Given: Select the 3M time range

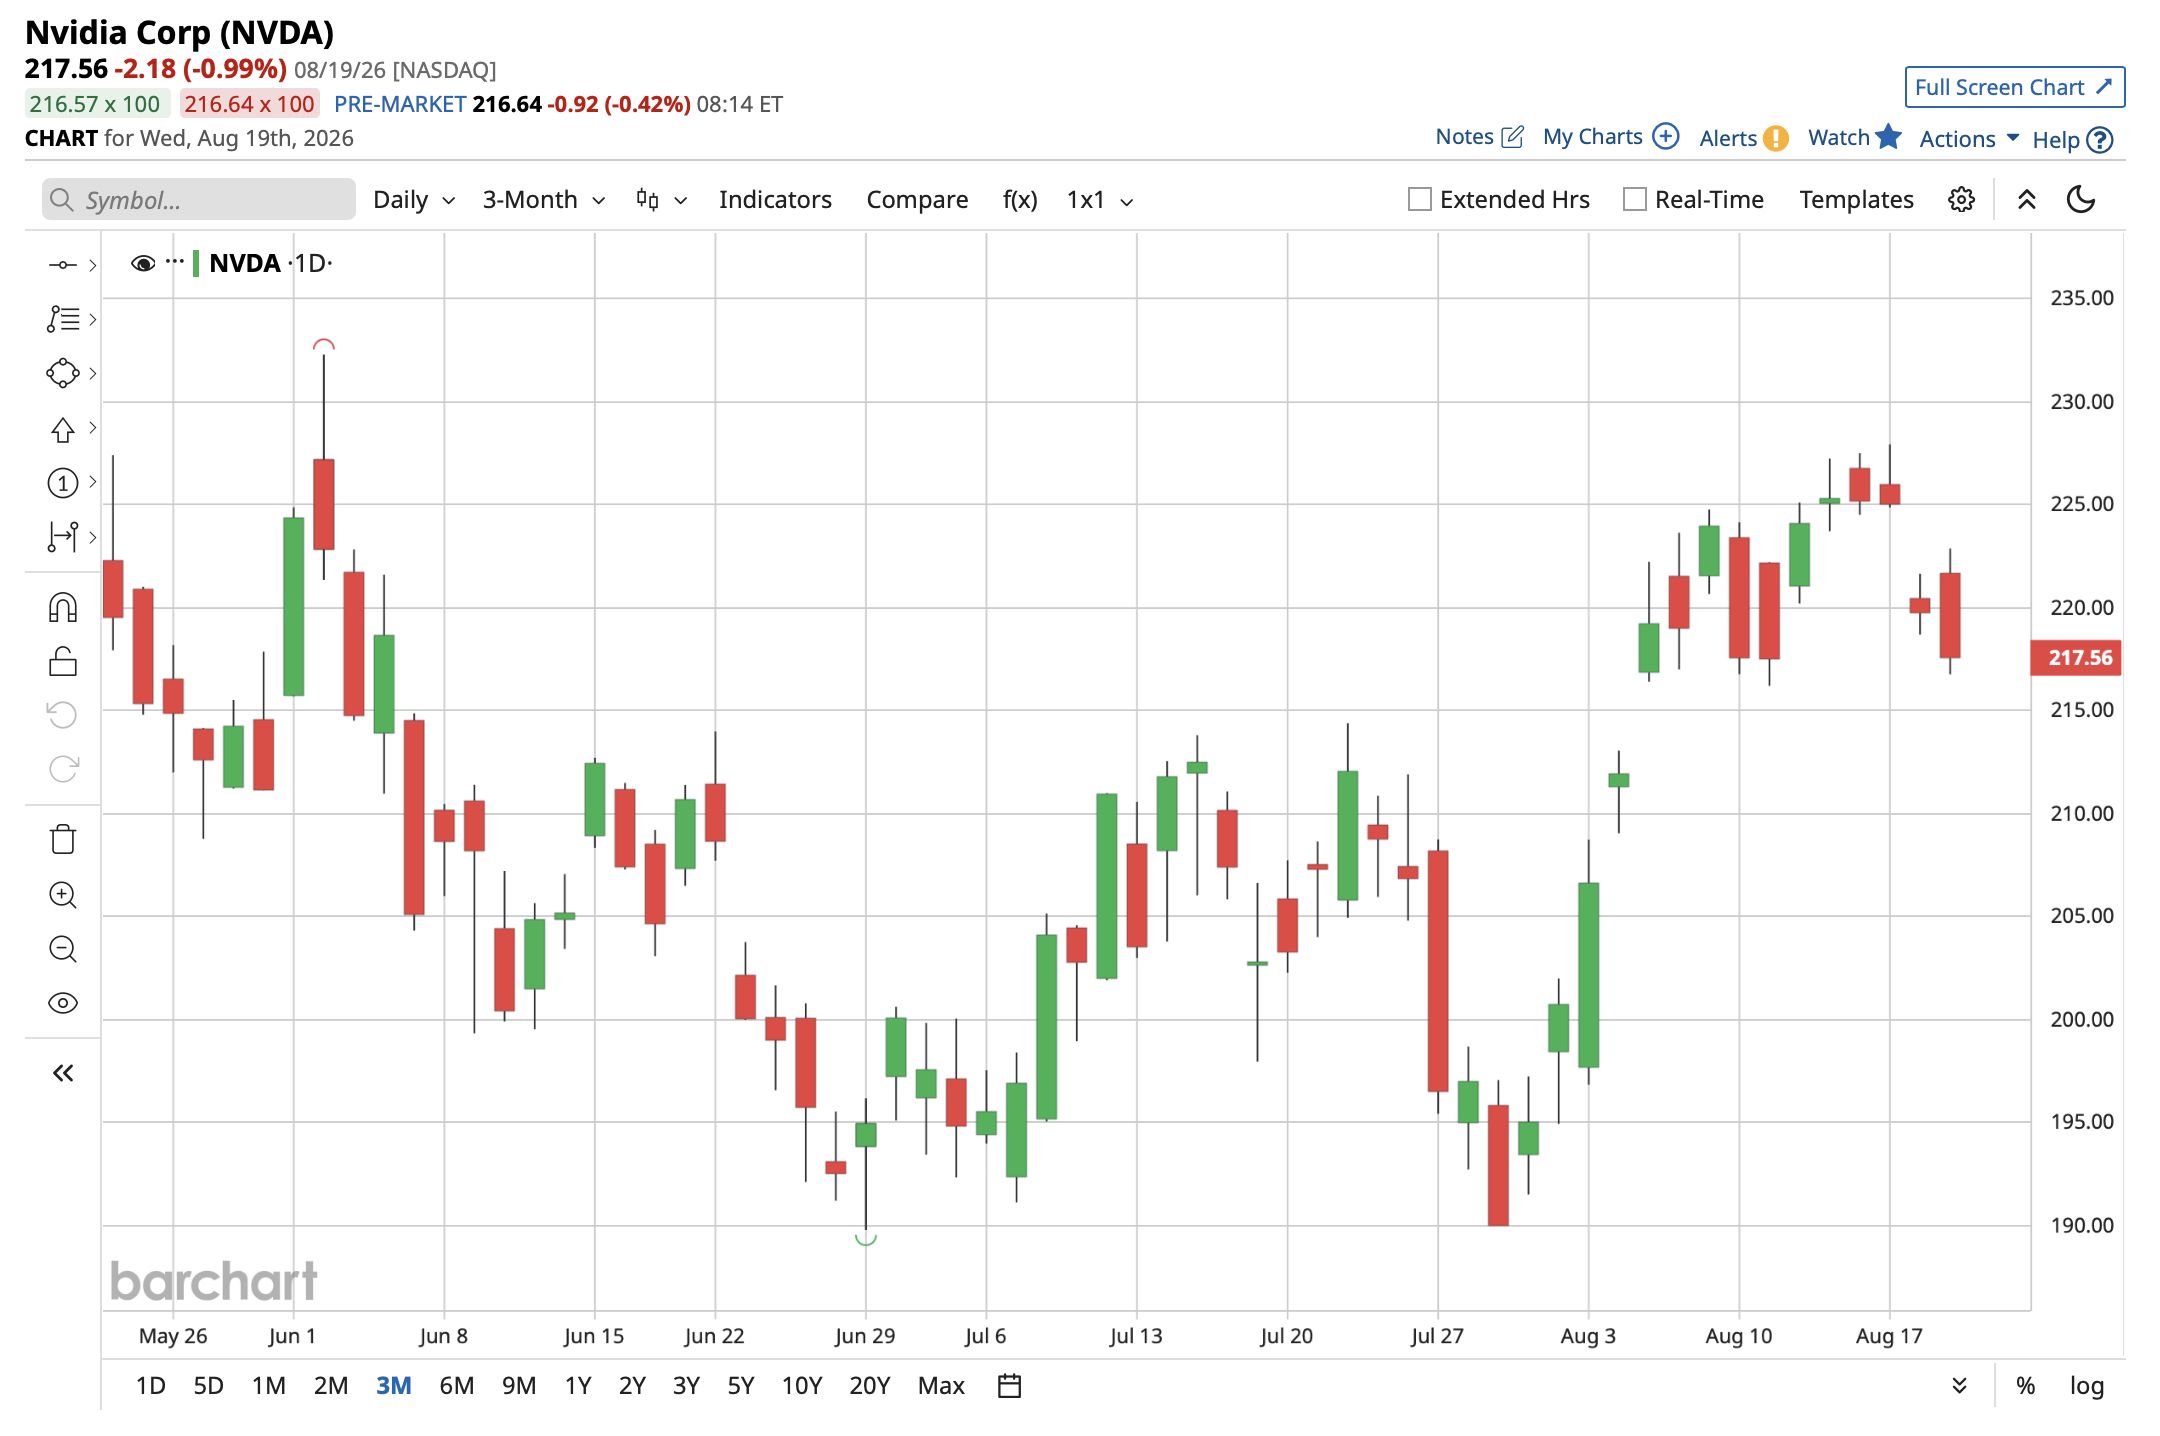Looking at the screenshot, I should 393,1385.
